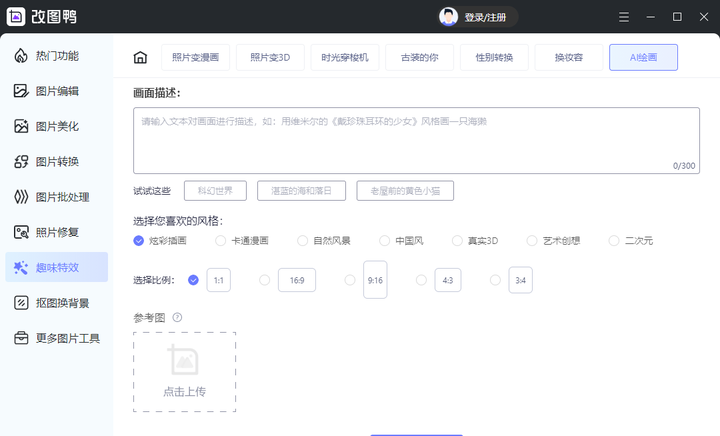Choose the 4:3 ratio radio
The height and width of the screenshot is (436, 720).
pyautogui.click(x=421, y=280)
